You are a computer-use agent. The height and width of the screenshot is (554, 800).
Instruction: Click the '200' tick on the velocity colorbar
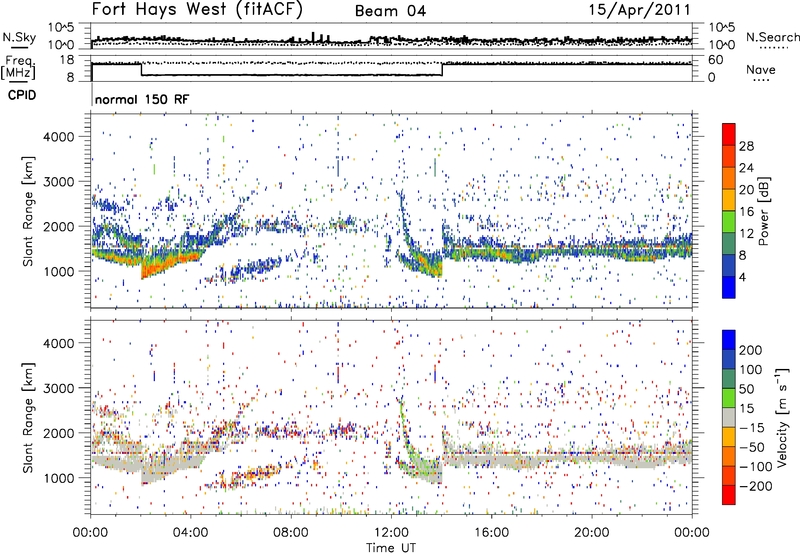click(751, 350)
